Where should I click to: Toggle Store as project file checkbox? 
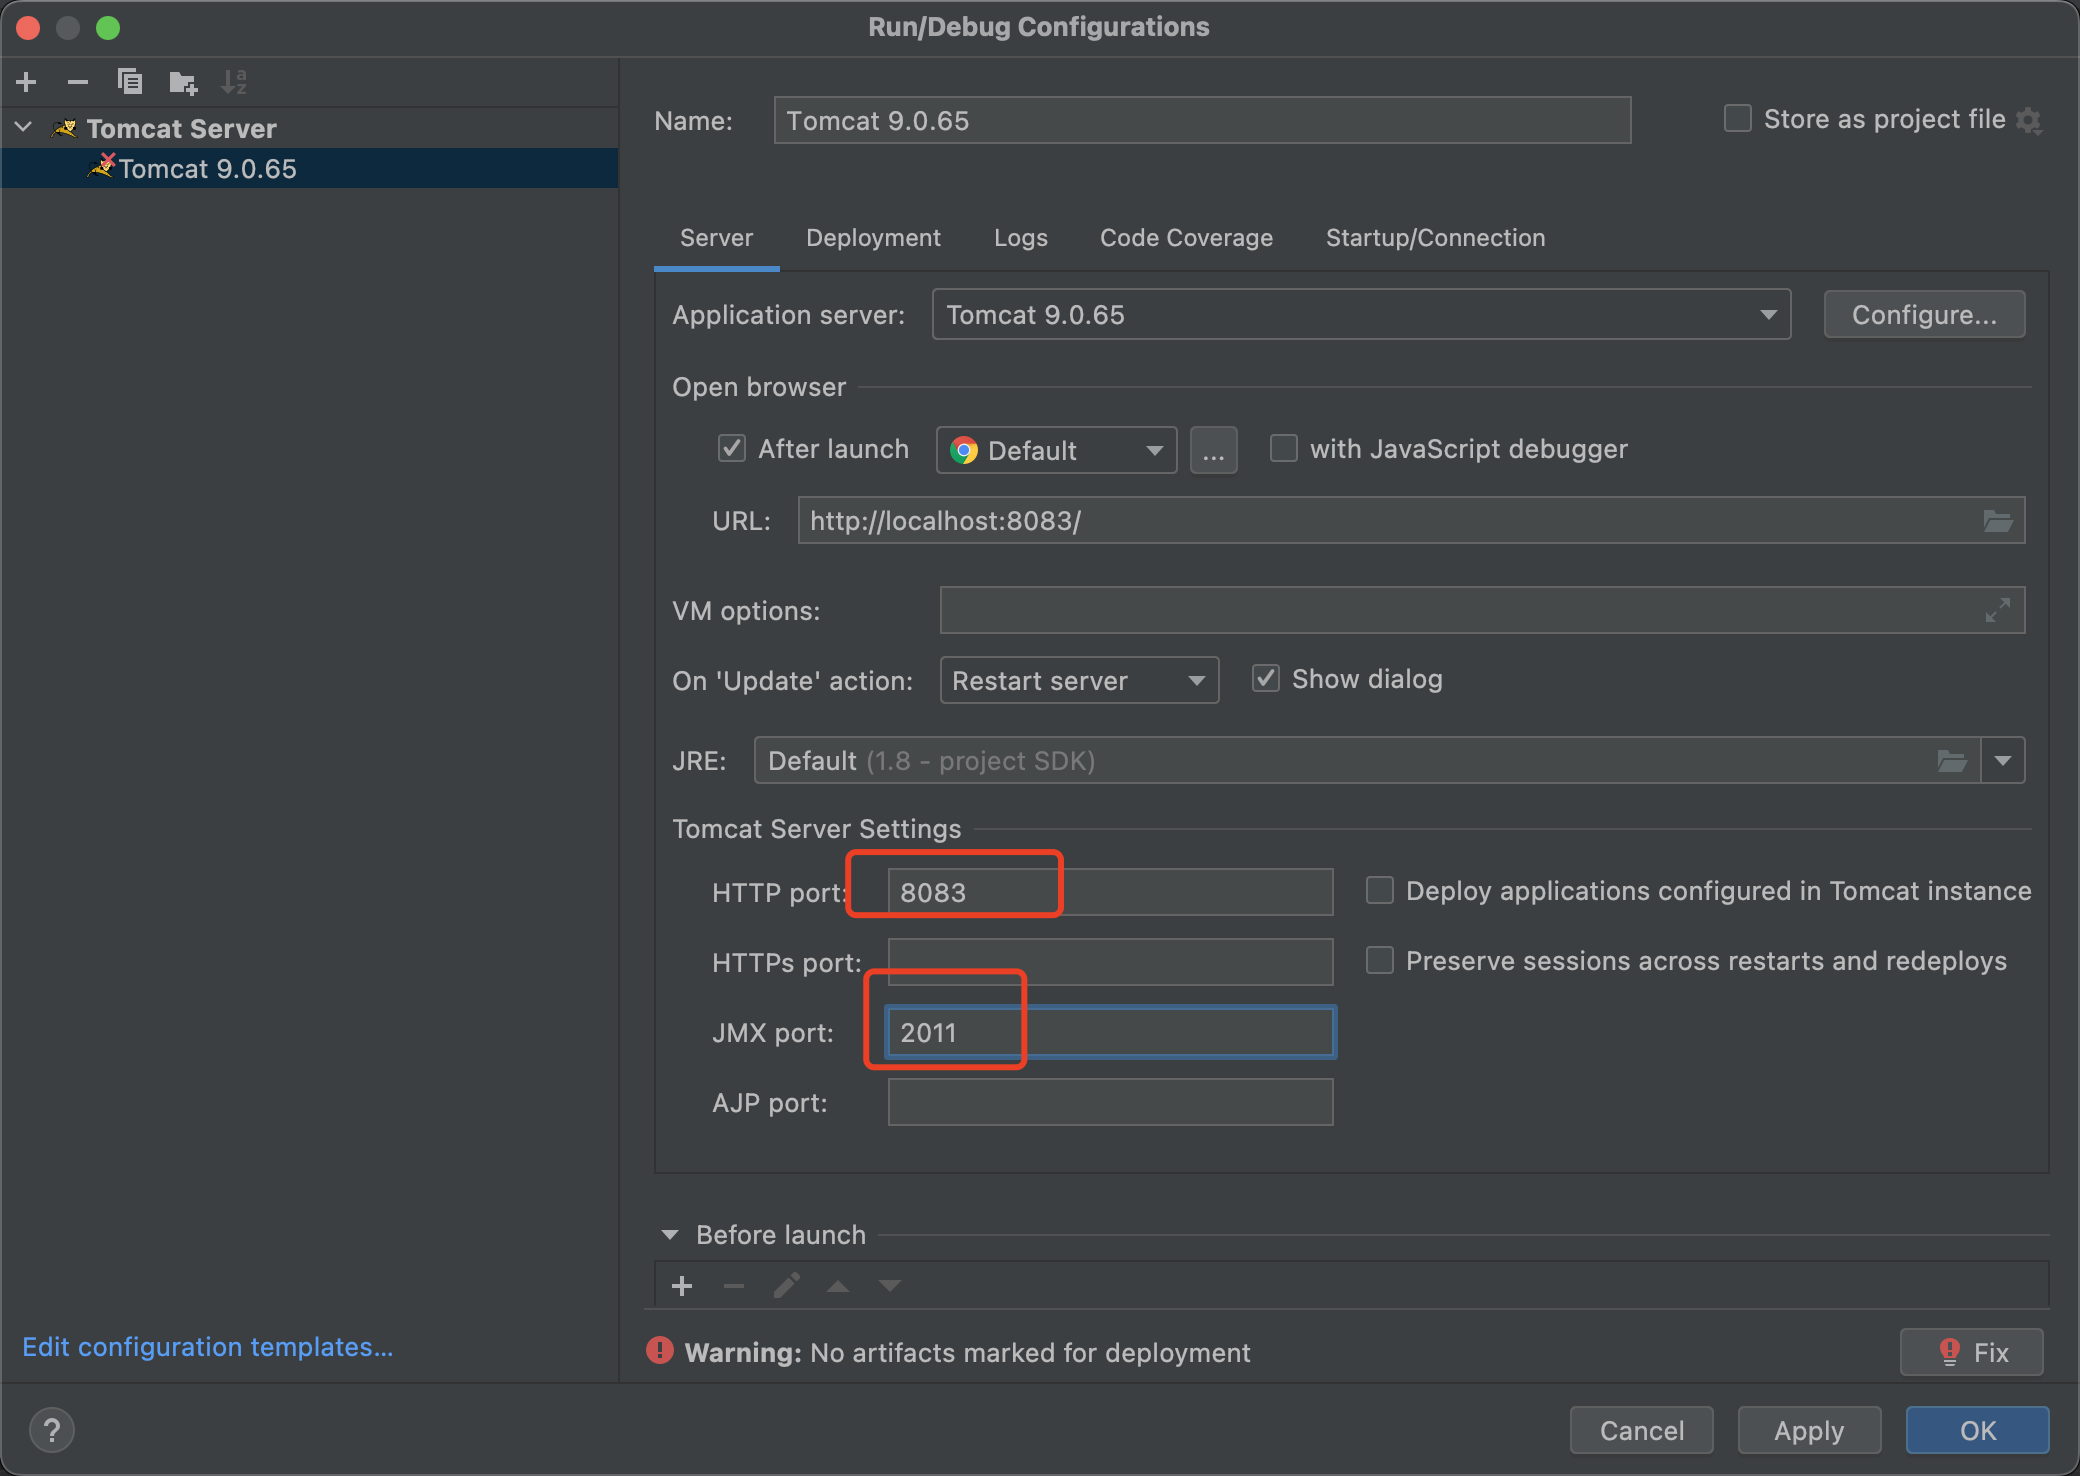[x=1738, y=119]
